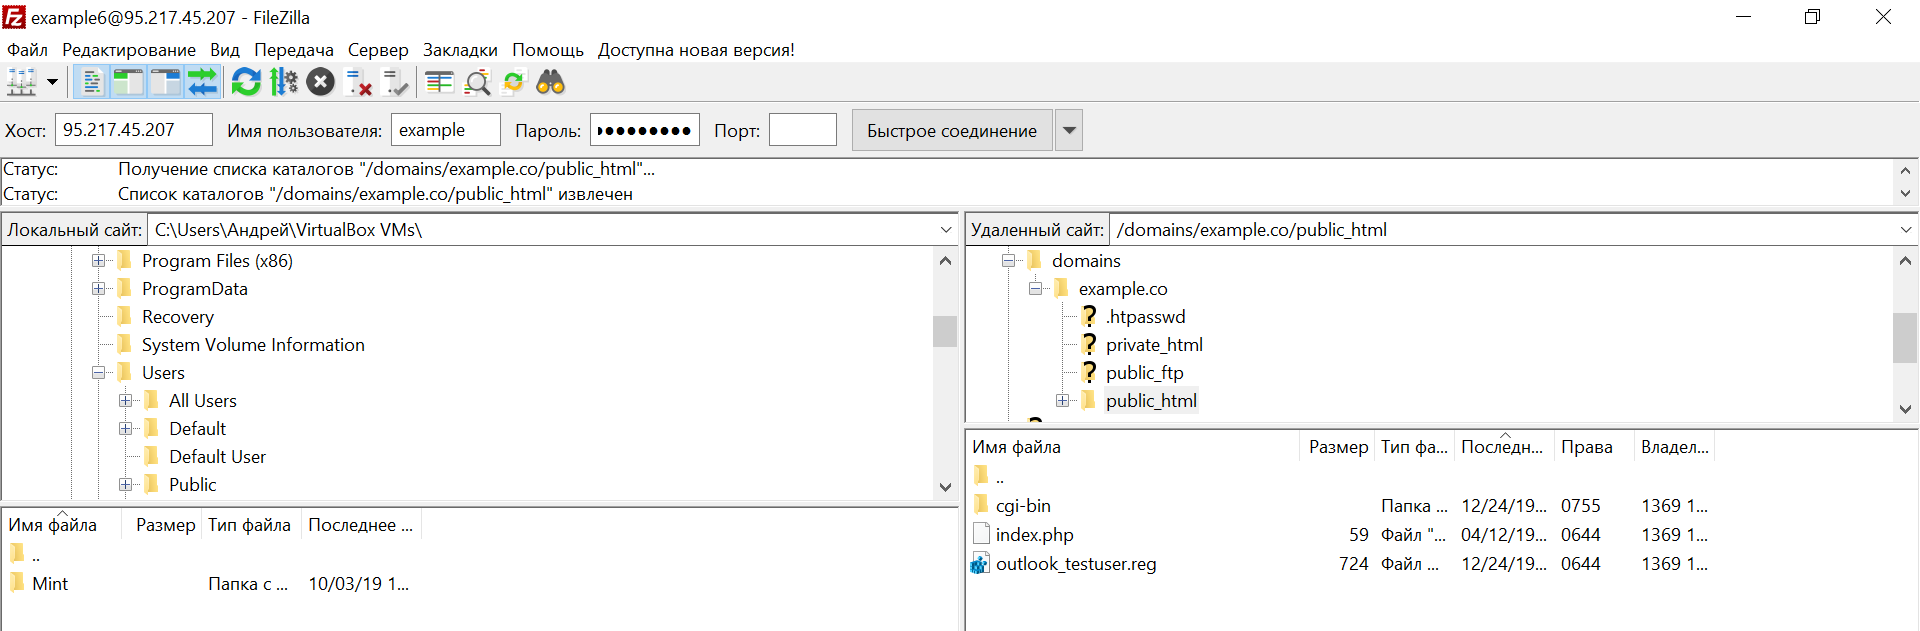
Task: Open quick connect history dropdown arrow
Action: pyautogui.click(x=1069, y=130)
